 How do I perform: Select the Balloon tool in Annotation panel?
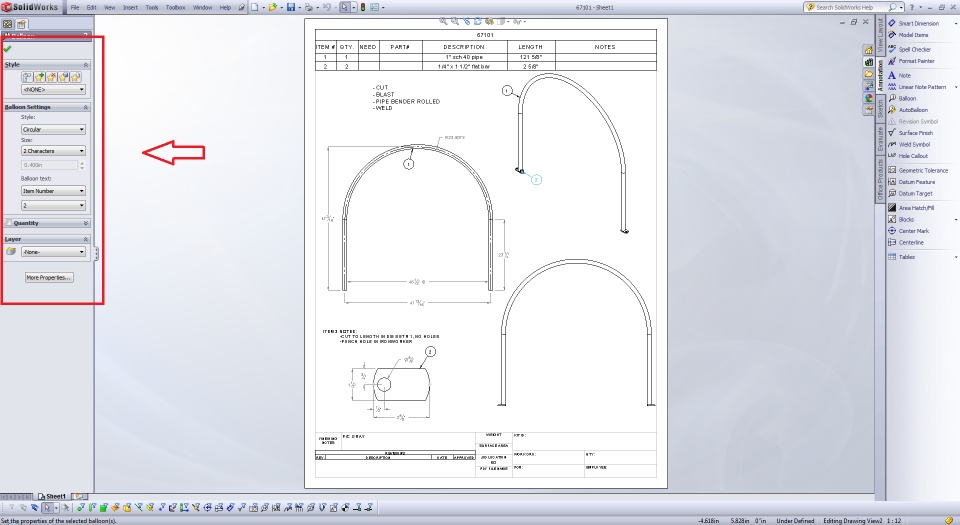tap(902, 99)
